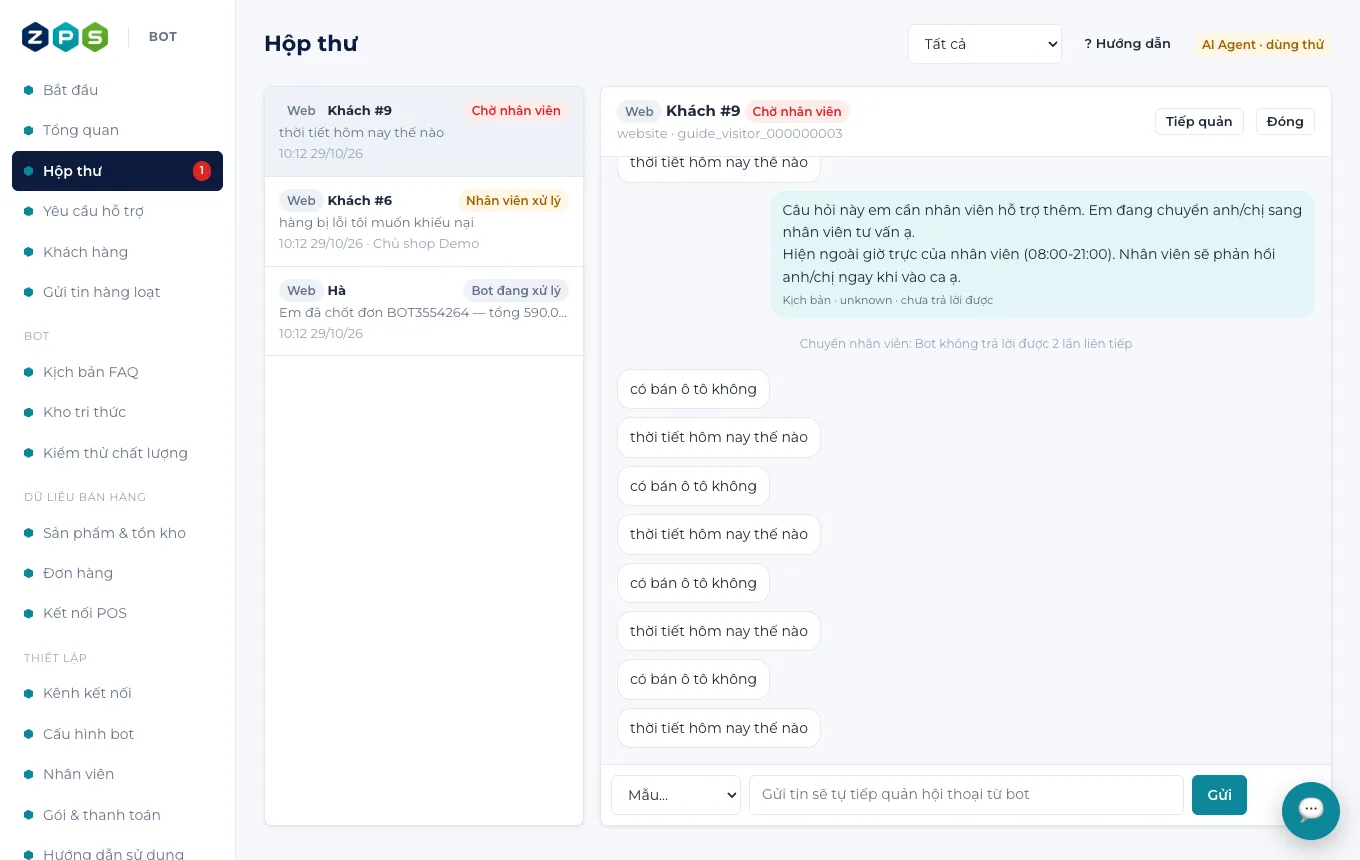Select Hộp thư in the sidebar

click(x=117, y=171)
